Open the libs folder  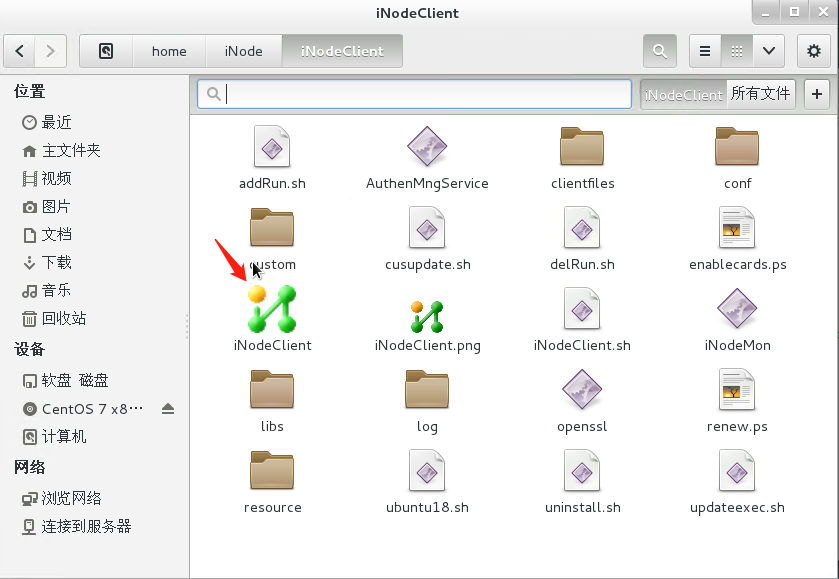(x=272, y=389)
